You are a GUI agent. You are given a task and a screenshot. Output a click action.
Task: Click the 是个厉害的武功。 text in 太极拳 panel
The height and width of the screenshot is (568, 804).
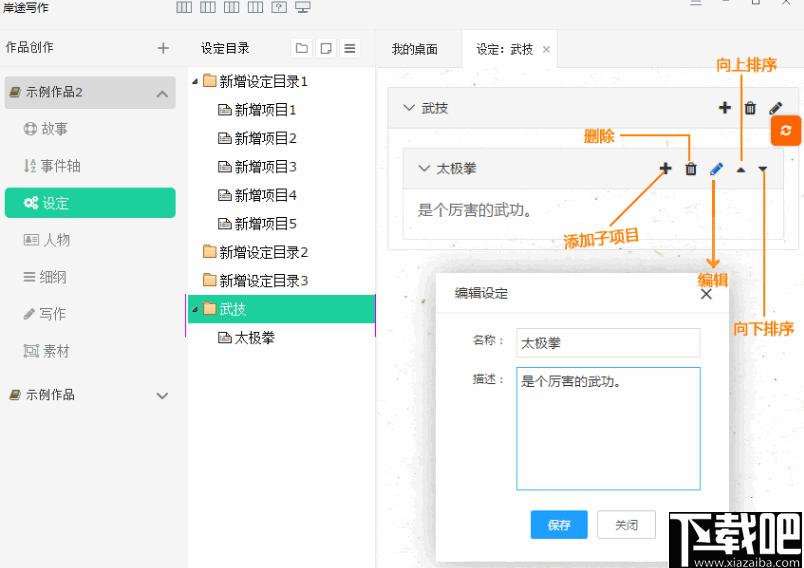474,210
